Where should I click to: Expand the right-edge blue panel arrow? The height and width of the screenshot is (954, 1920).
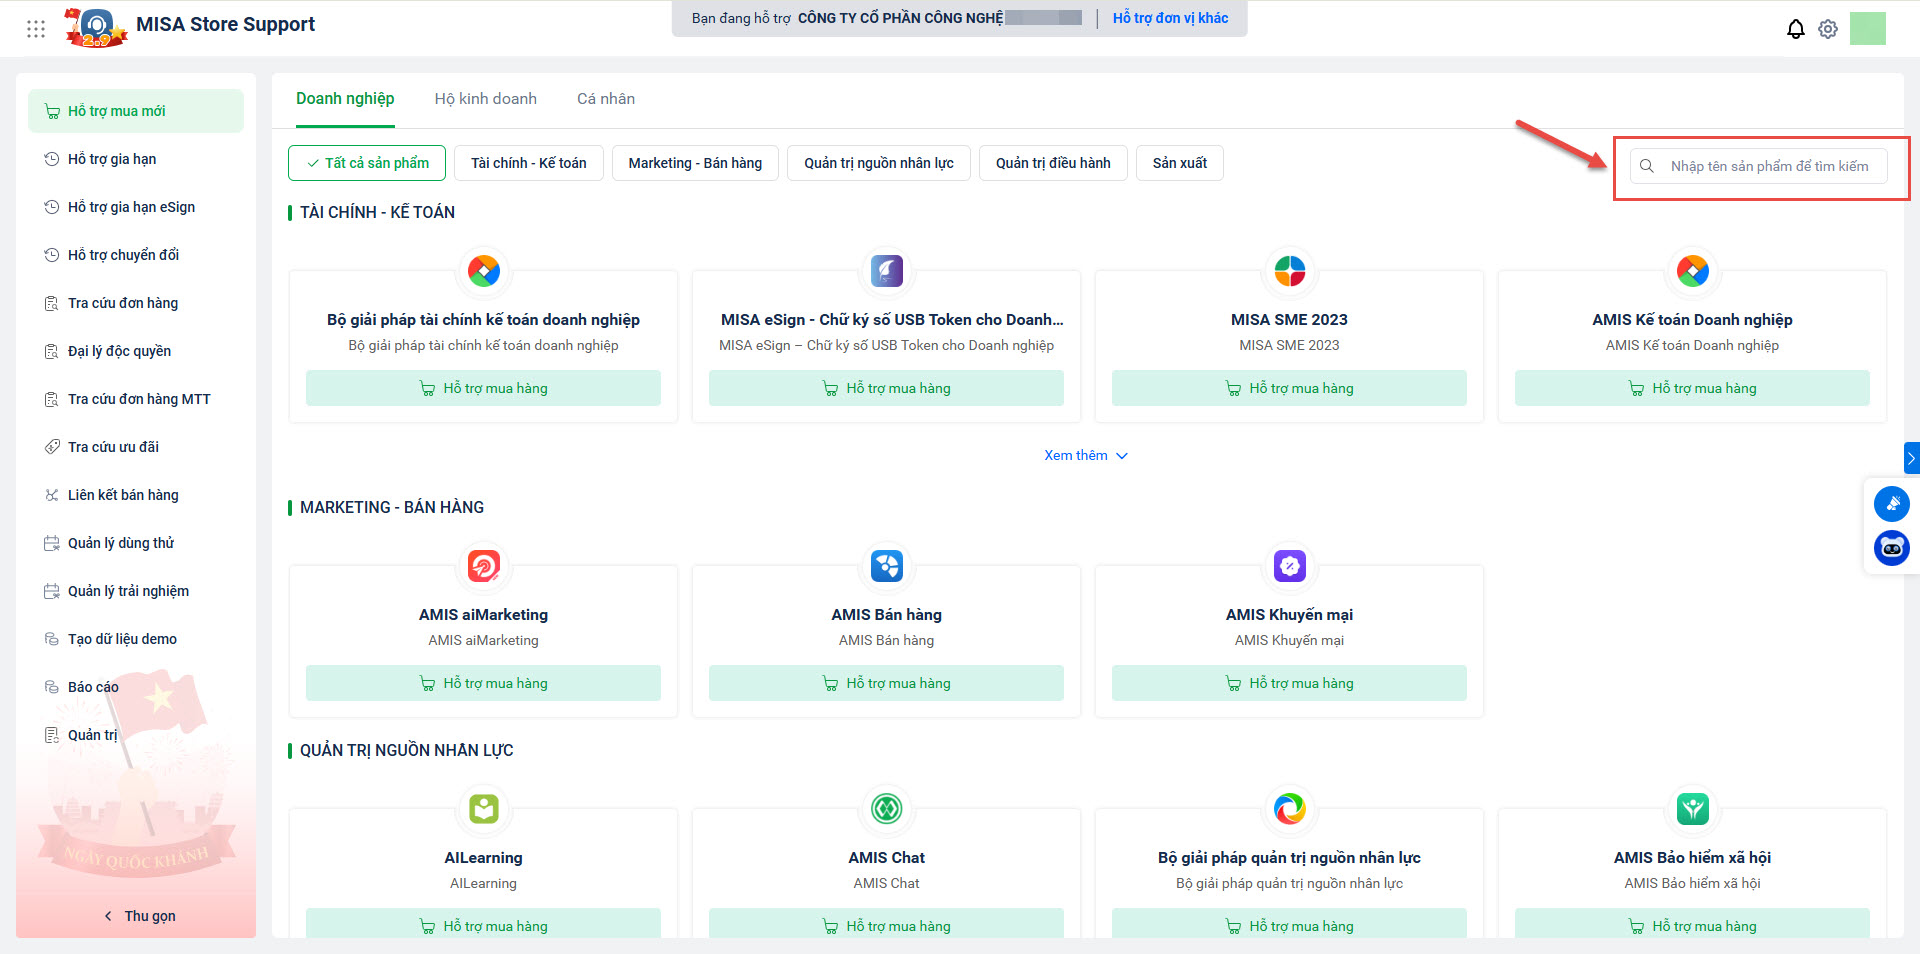tap(1910, 458)
